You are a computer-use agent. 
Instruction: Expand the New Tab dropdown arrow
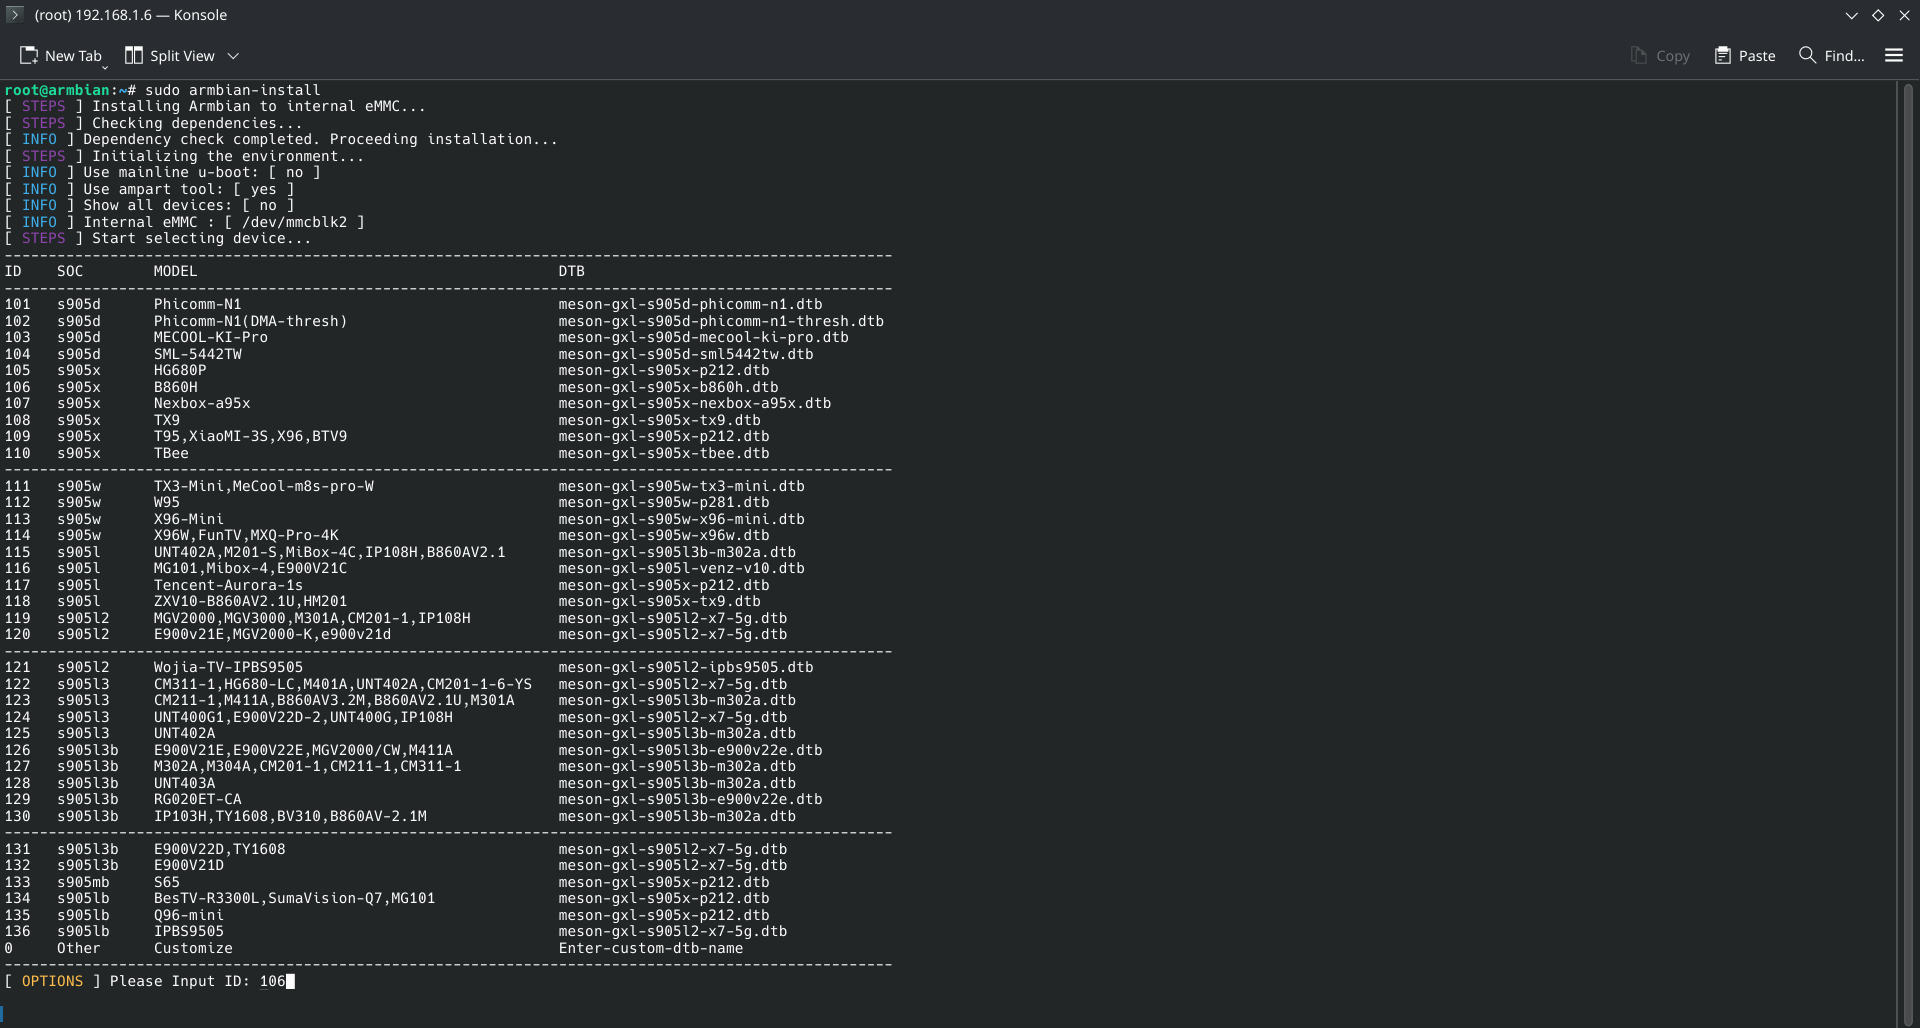(x=105, y=66)
